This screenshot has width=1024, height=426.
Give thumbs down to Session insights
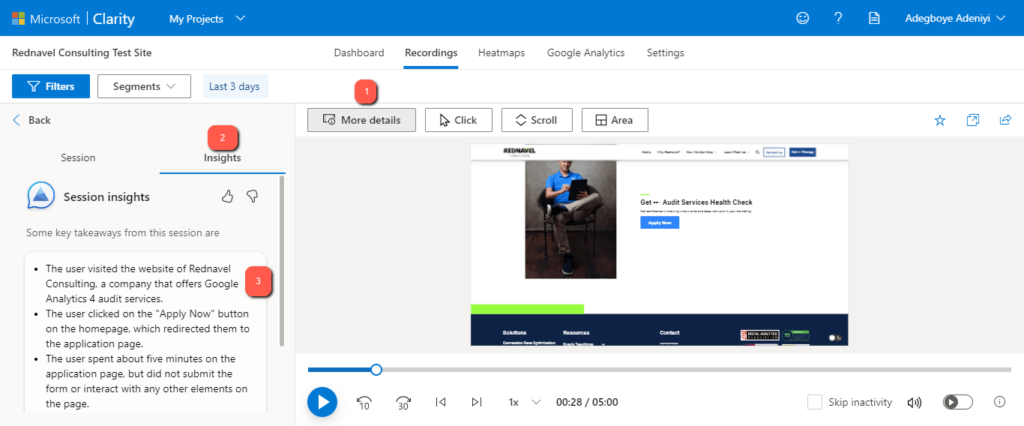pyautogui.click(x=253, y=197)
